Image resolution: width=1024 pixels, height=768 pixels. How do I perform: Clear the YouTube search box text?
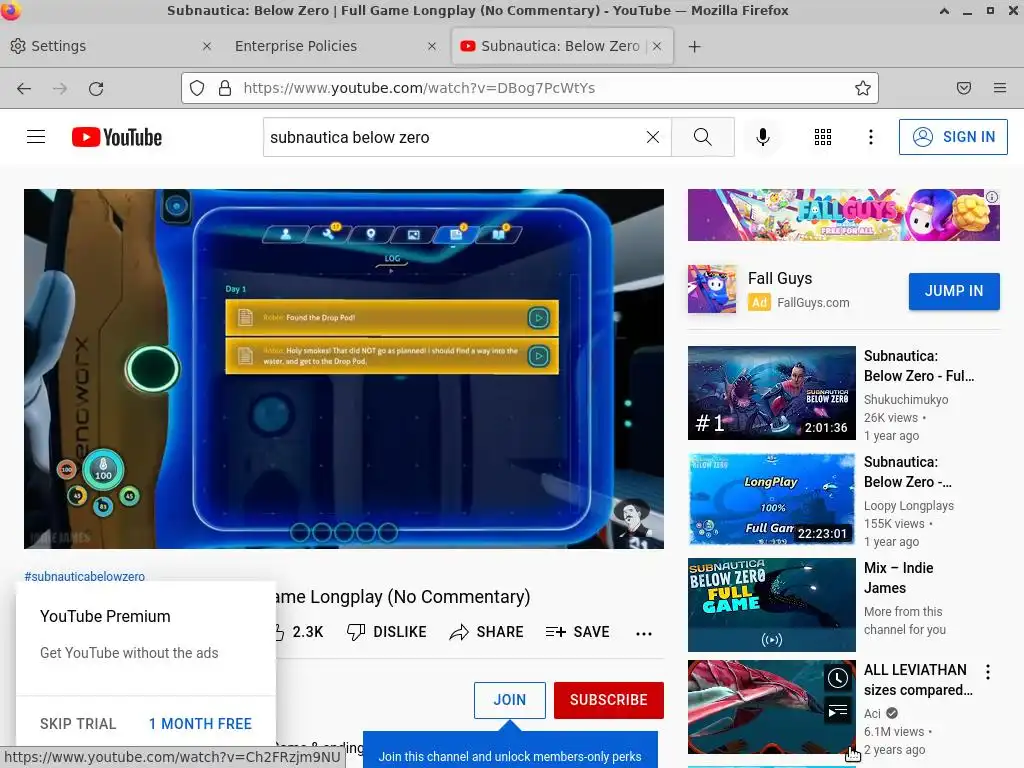coord(652,137)
